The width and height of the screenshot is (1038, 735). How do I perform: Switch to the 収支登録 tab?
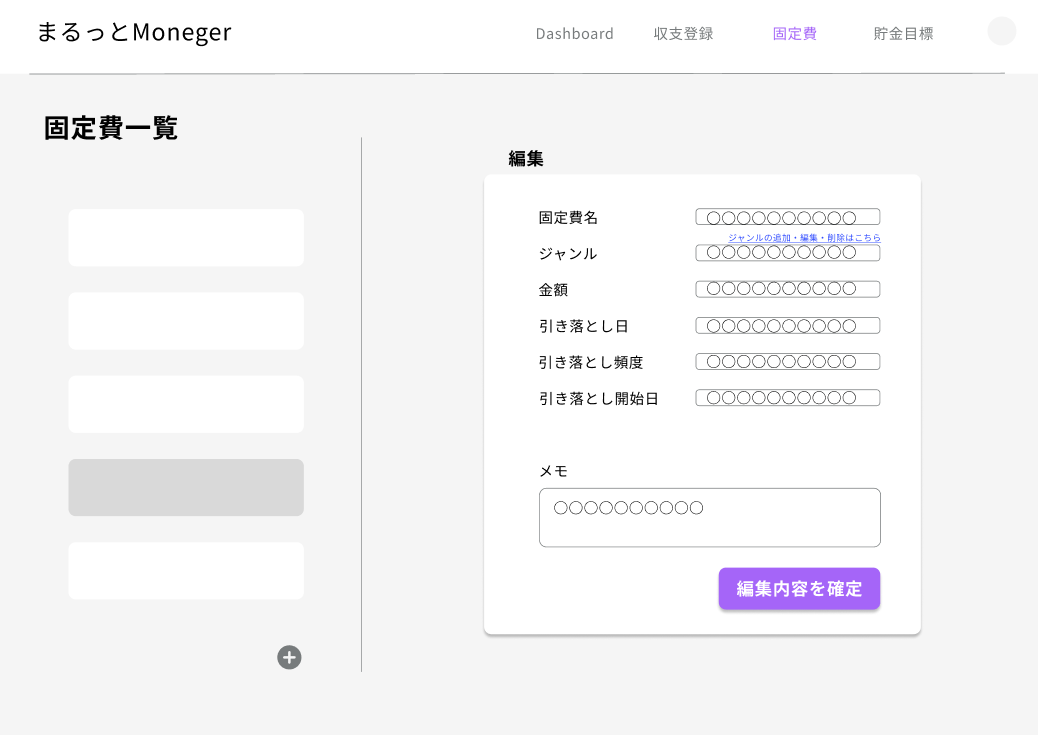tap(683, 34)
